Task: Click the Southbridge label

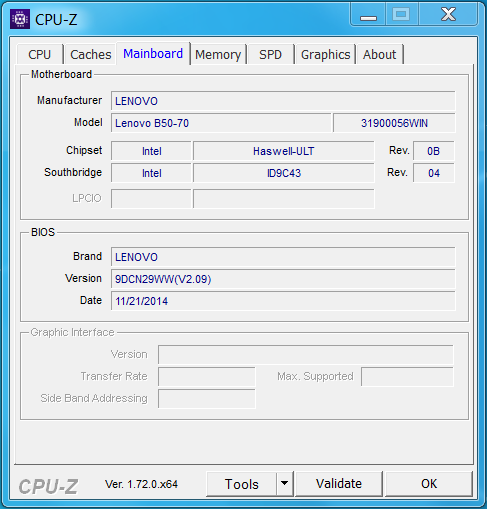Action: click(x=73, y=172)
